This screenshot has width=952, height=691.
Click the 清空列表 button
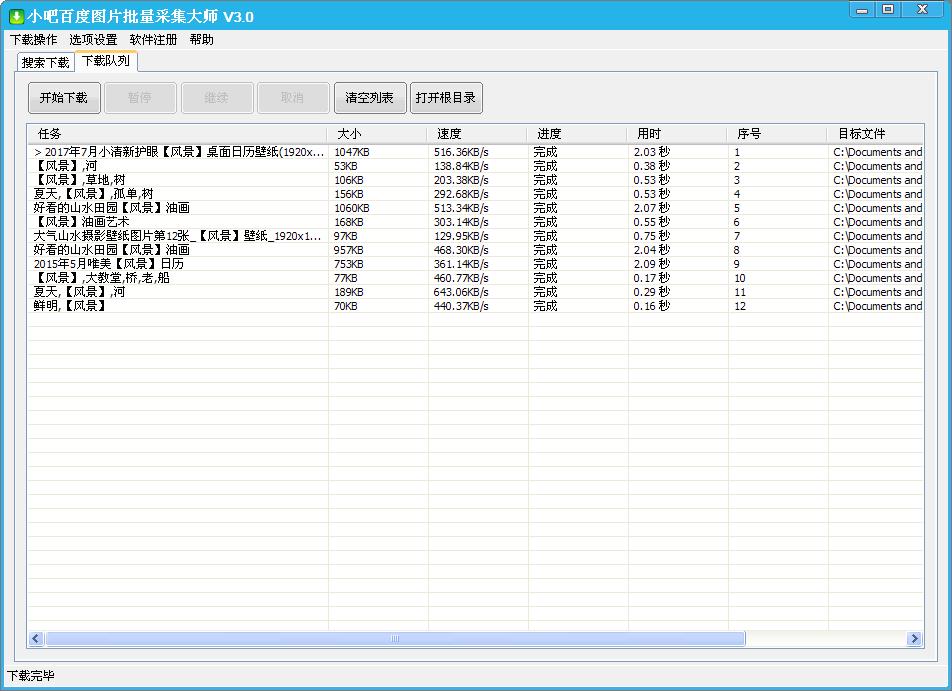pos(370,98)
